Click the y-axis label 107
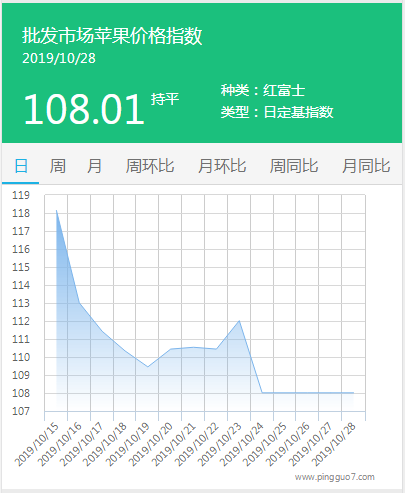This screenshot has width=405, height=493. pyautogui.click(x=21, y=411)
